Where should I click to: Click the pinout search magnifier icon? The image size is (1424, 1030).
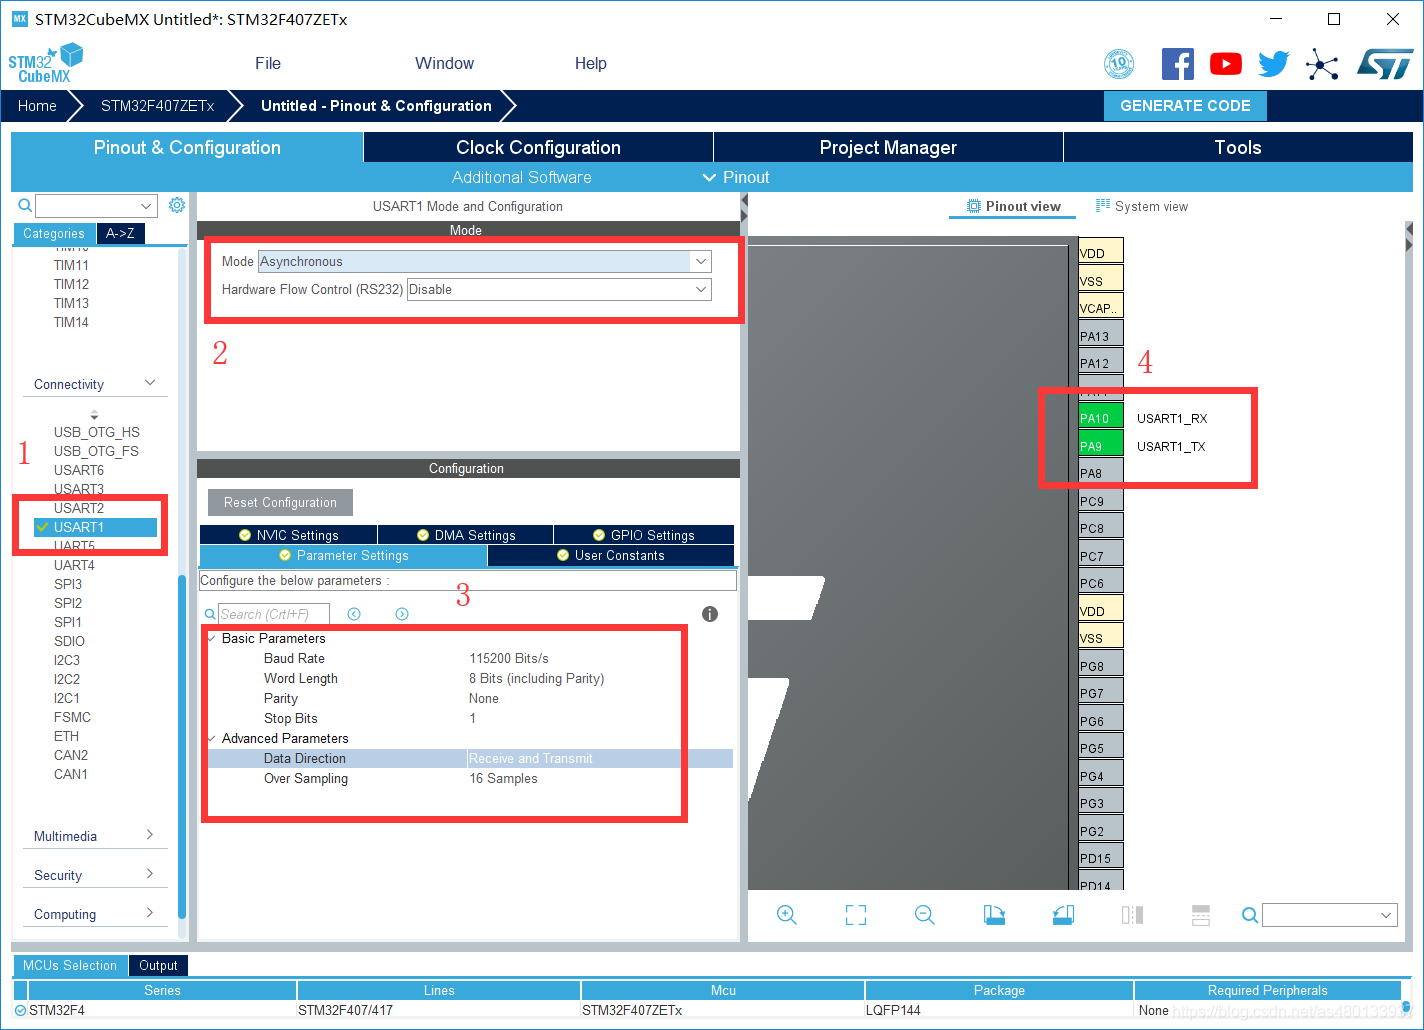pos(1249,915)
